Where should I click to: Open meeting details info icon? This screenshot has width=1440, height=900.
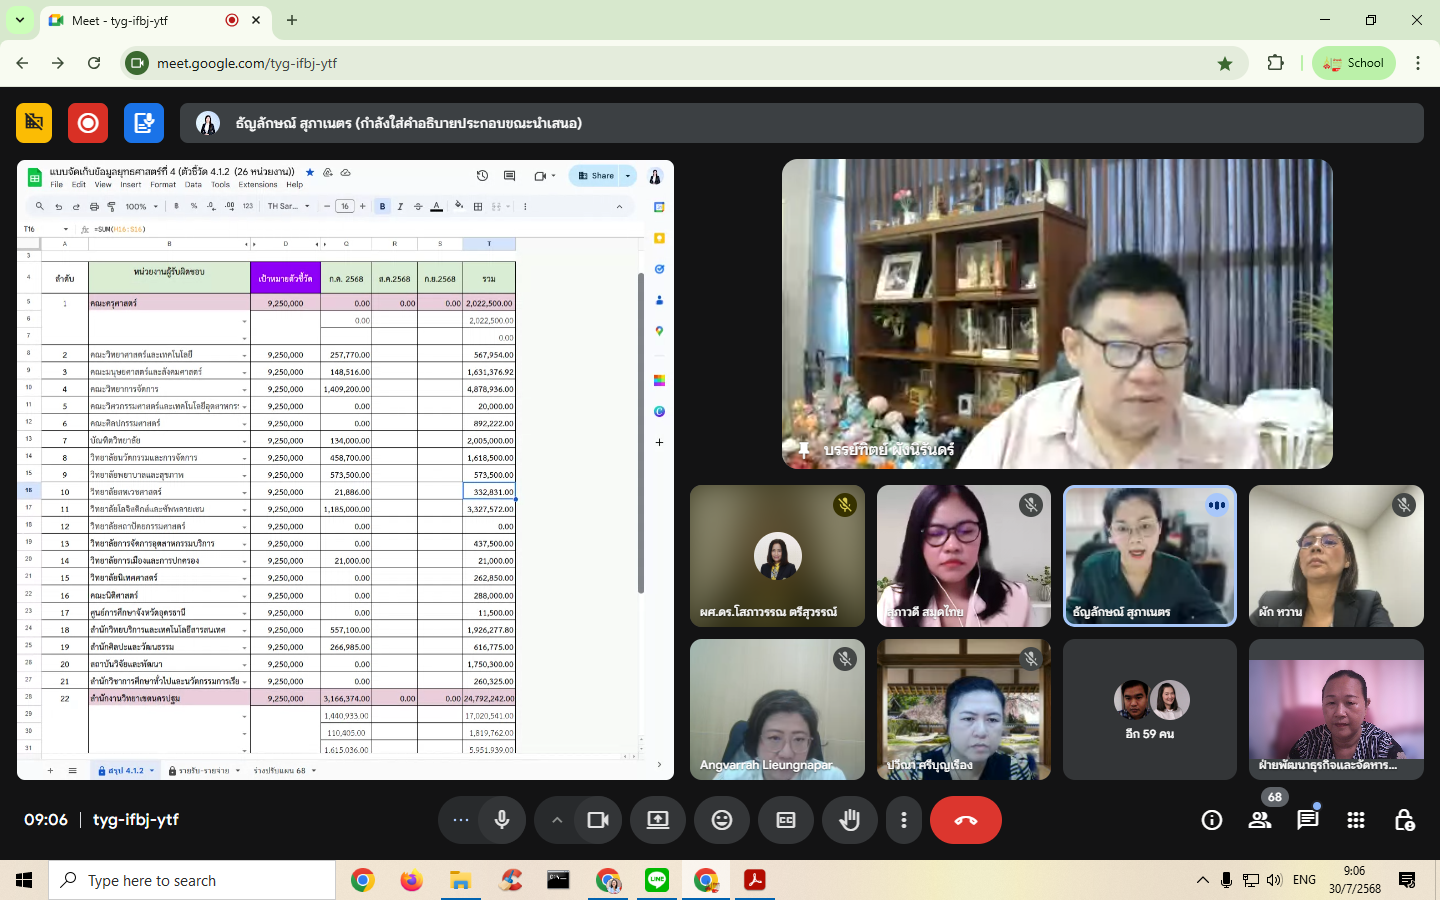(x=1212, y=820)
